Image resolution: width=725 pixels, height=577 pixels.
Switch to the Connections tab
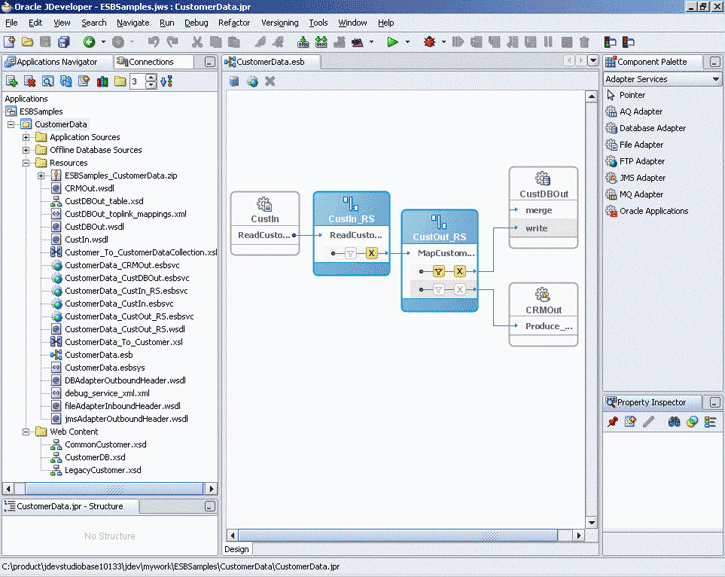(x=151, y=61)
